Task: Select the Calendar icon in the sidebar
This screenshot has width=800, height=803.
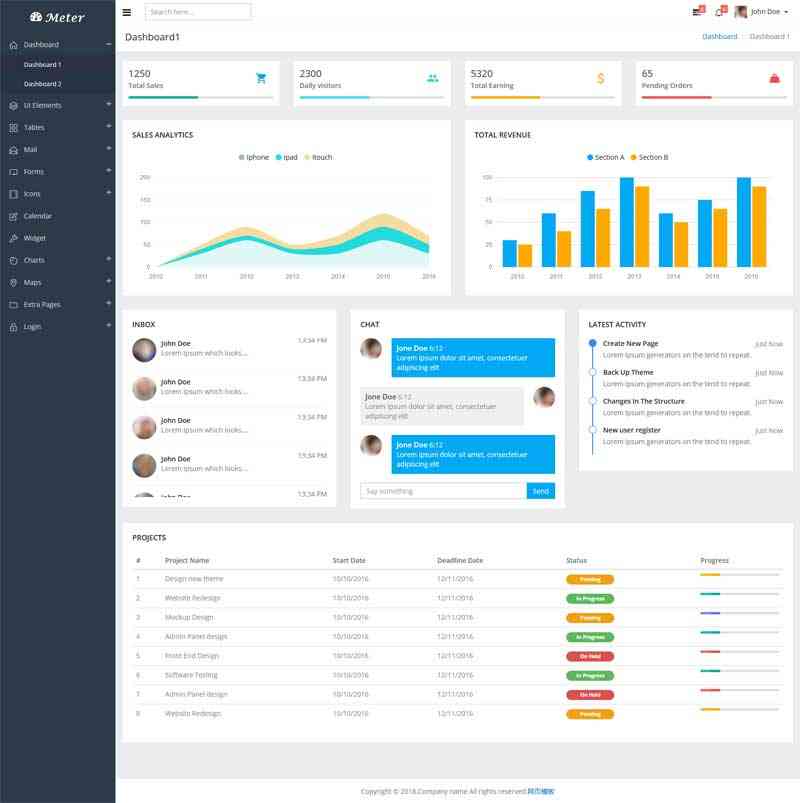Action: click(x=14, y=215)
